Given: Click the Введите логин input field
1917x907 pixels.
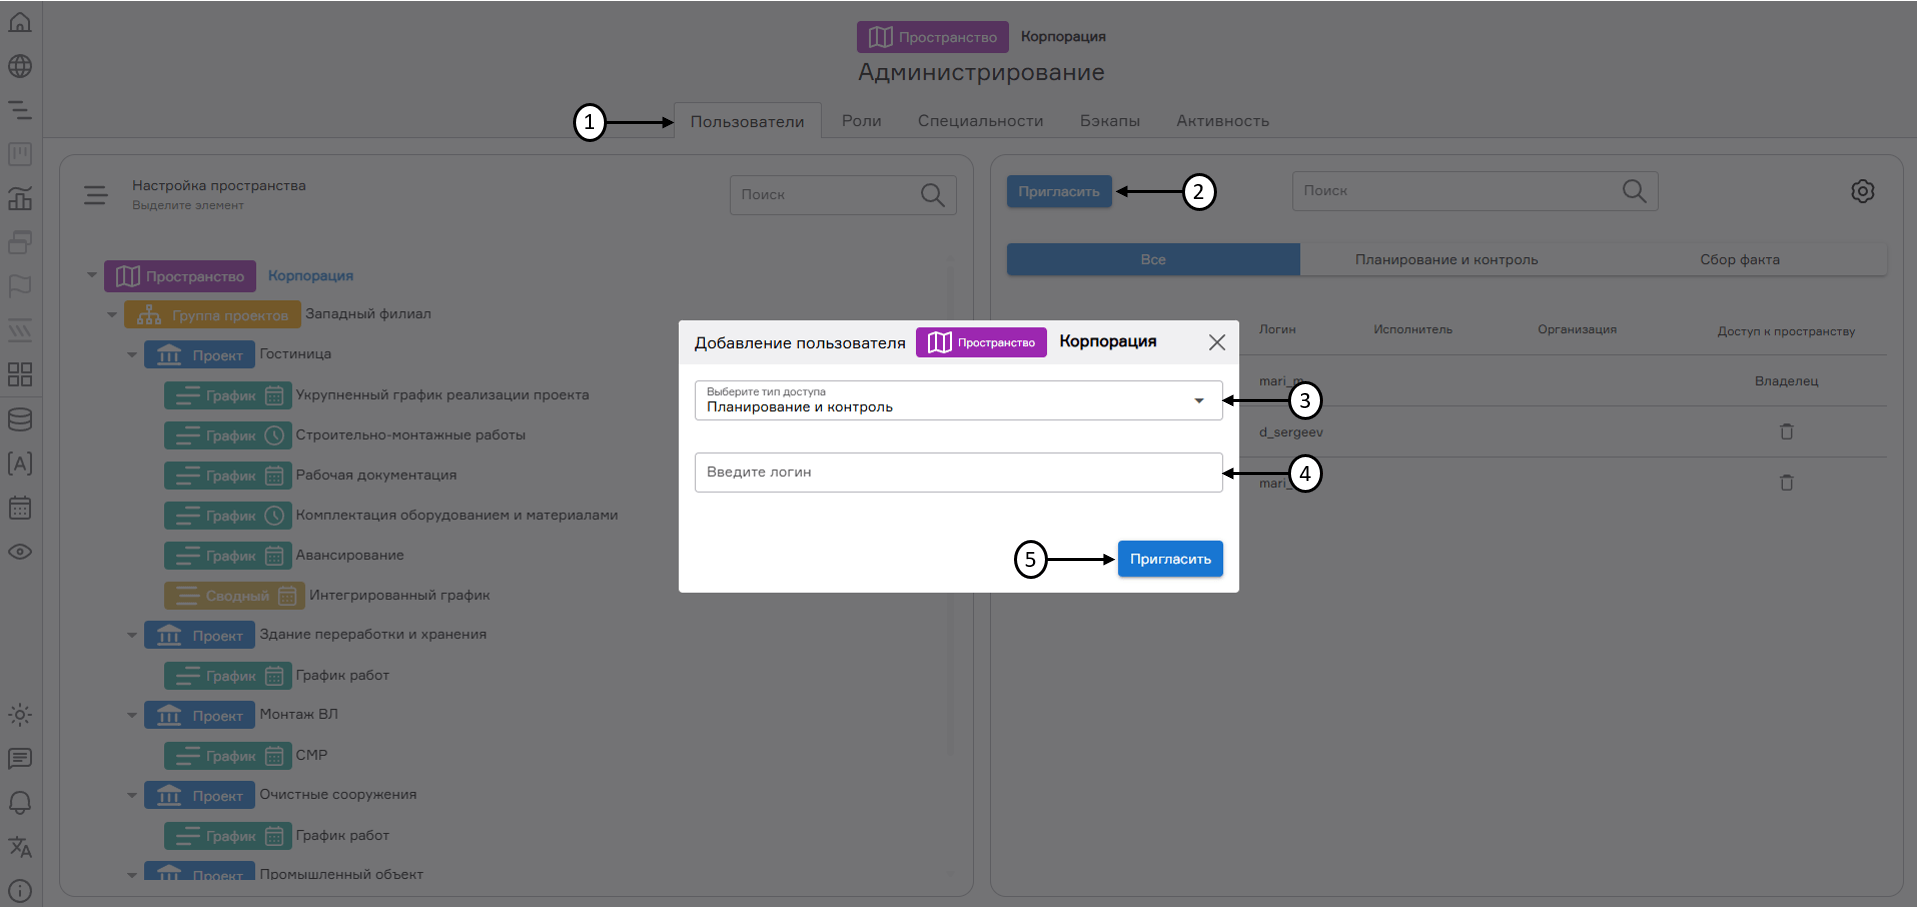Looking at the screenshot, I should coord(958,472).
